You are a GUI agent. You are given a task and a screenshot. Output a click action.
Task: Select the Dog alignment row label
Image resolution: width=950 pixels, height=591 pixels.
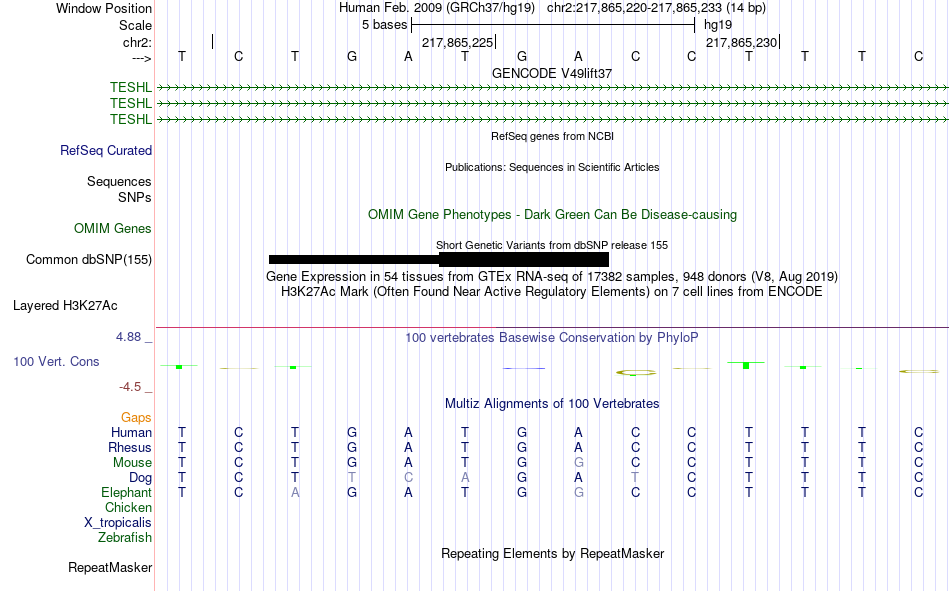click(x=141, y=478)
